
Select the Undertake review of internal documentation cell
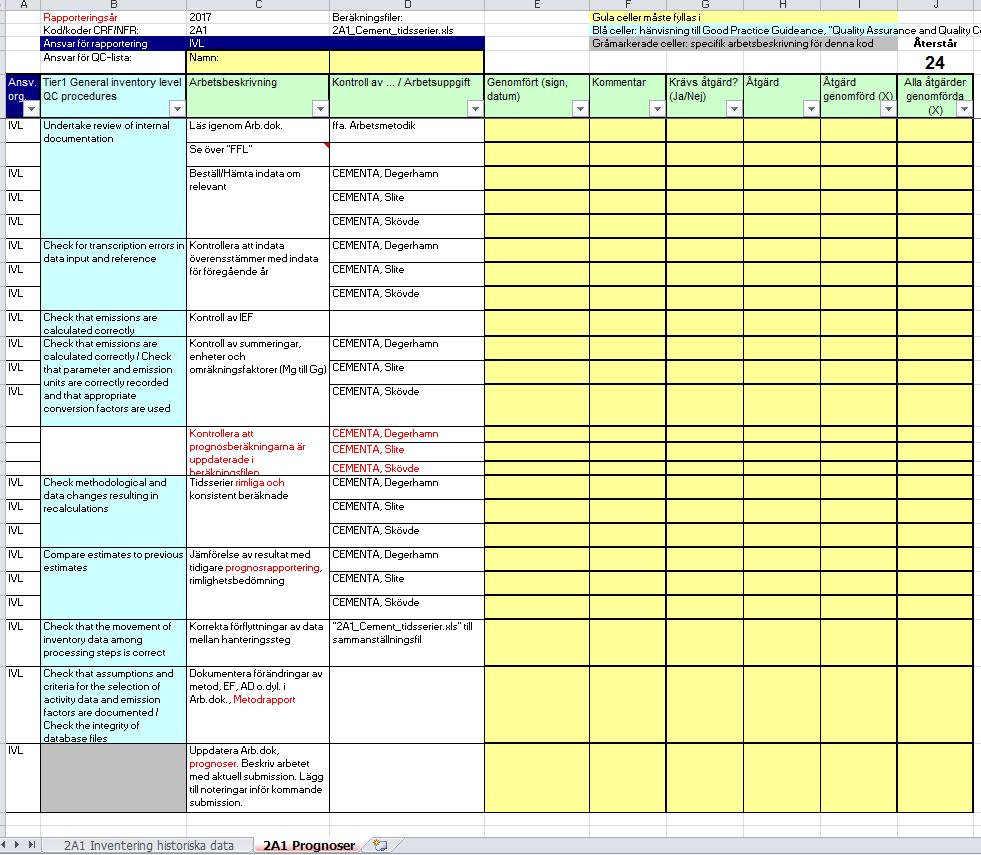tap(113, 178)
